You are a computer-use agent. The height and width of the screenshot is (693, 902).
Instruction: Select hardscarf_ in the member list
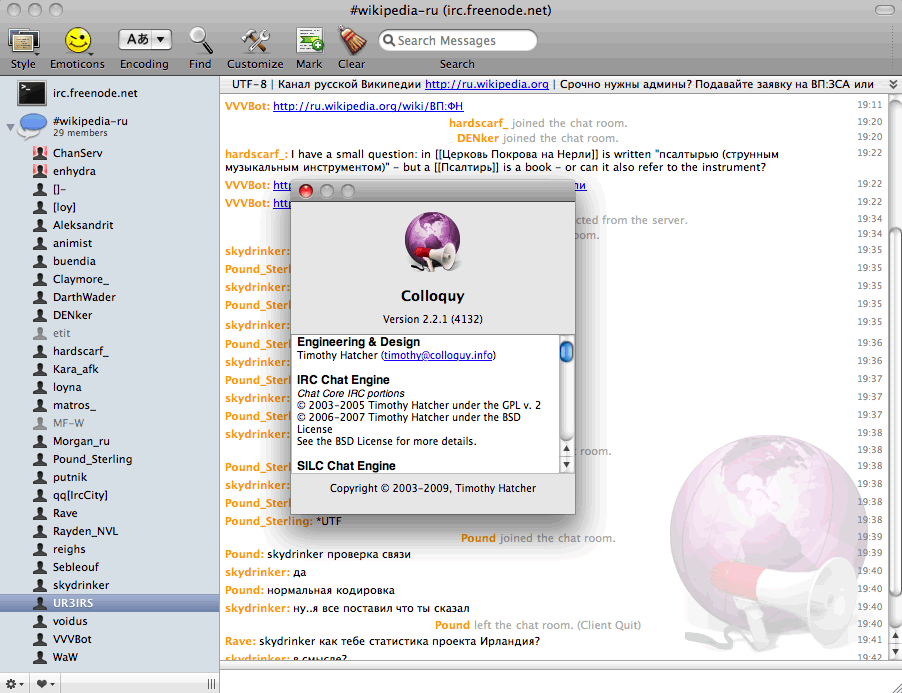tap(109, 351)
